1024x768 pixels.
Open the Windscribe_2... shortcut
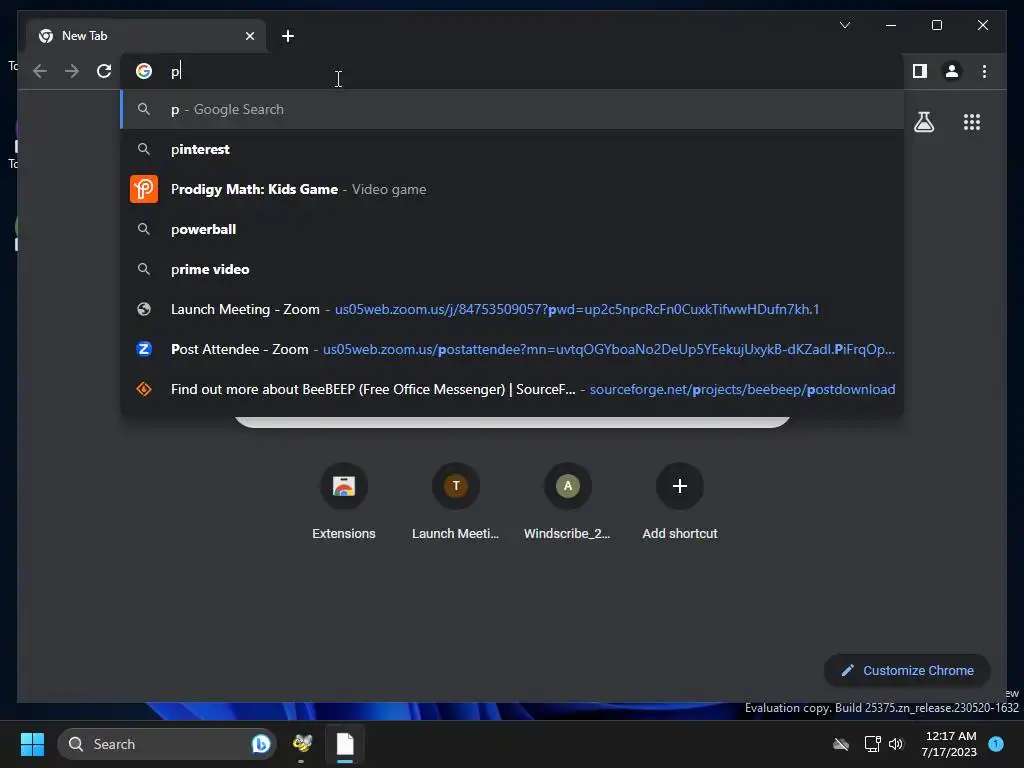tap(568, 502)
